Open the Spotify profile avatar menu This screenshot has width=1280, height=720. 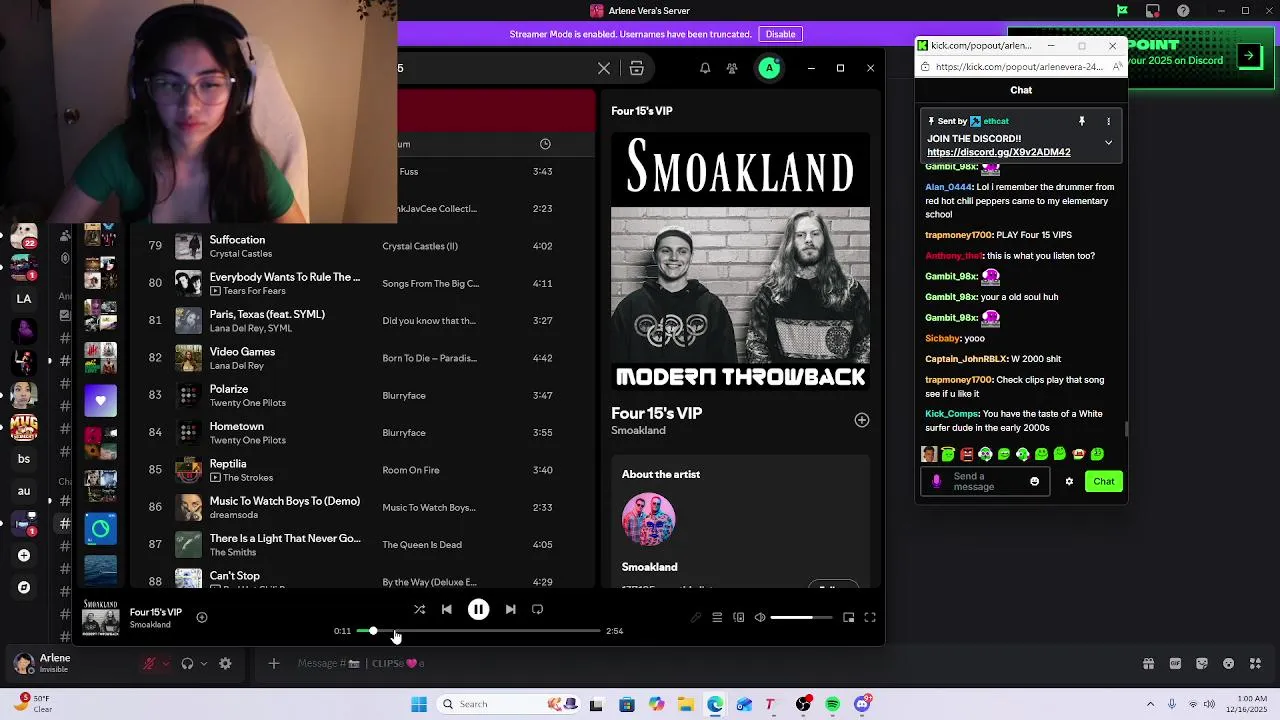click(x=769, y=68)
